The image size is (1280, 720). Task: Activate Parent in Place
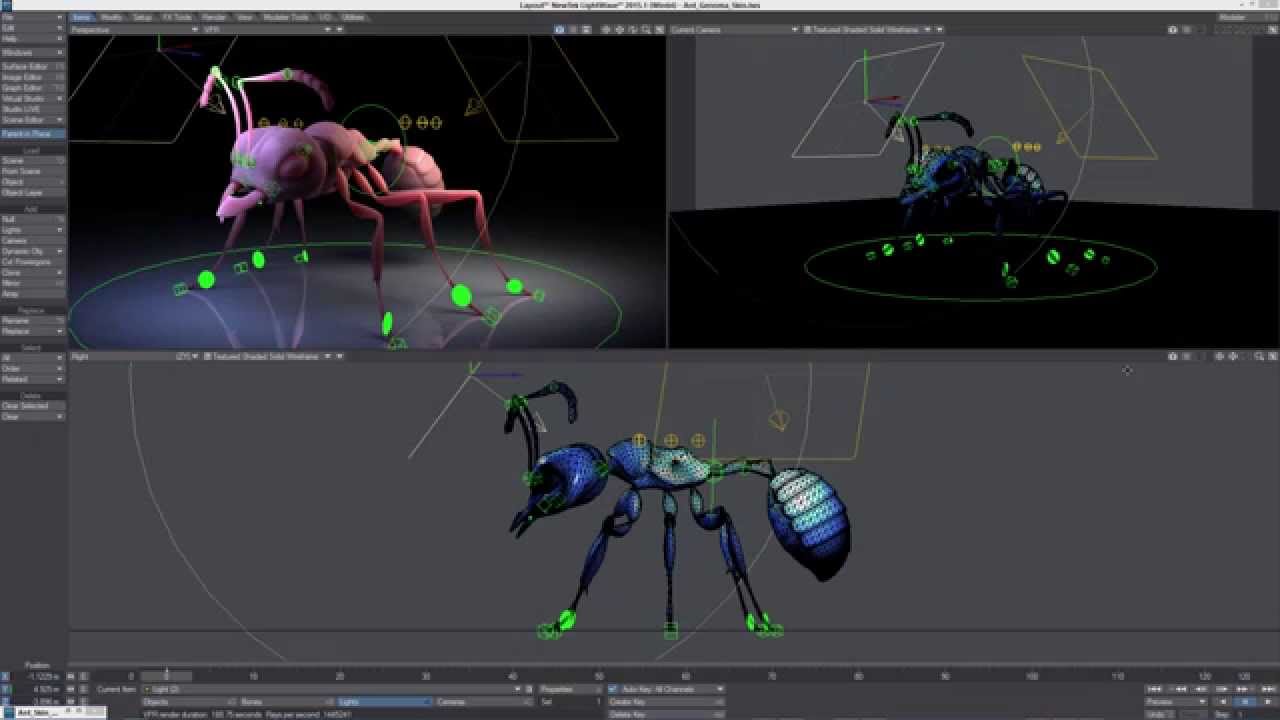pos(30,132)
